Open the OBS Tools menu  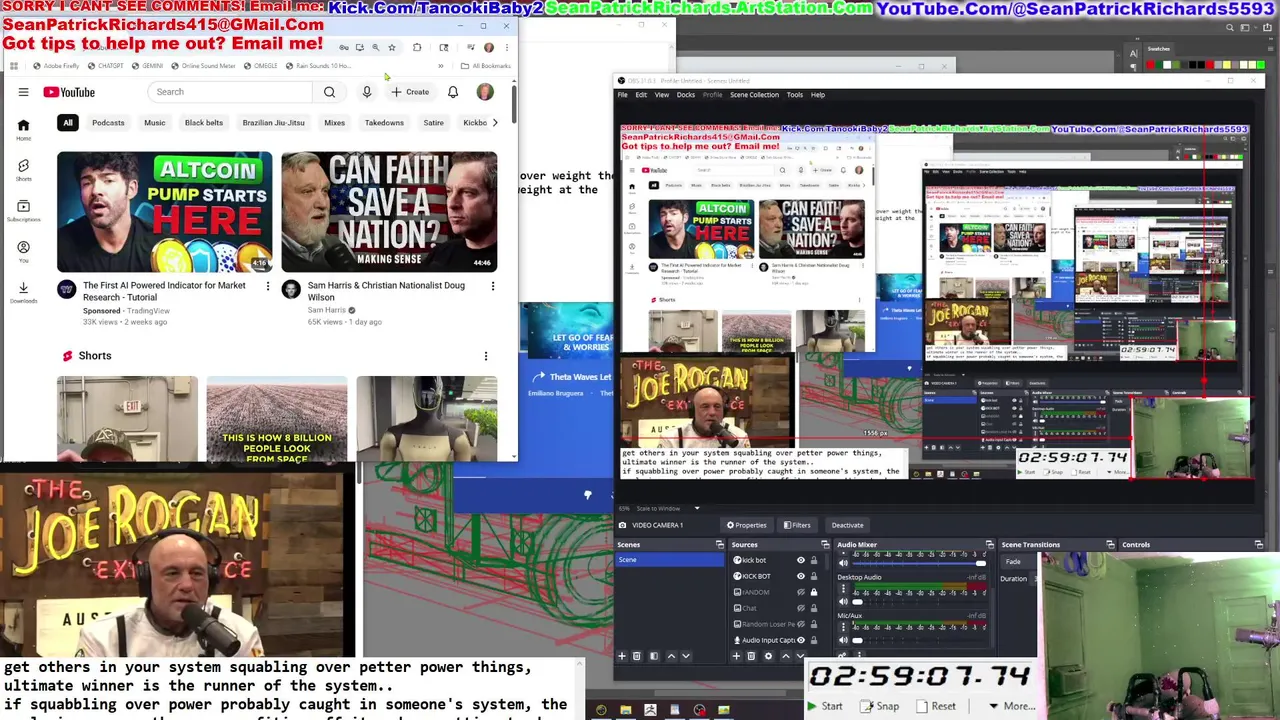[x=795, y=95]
